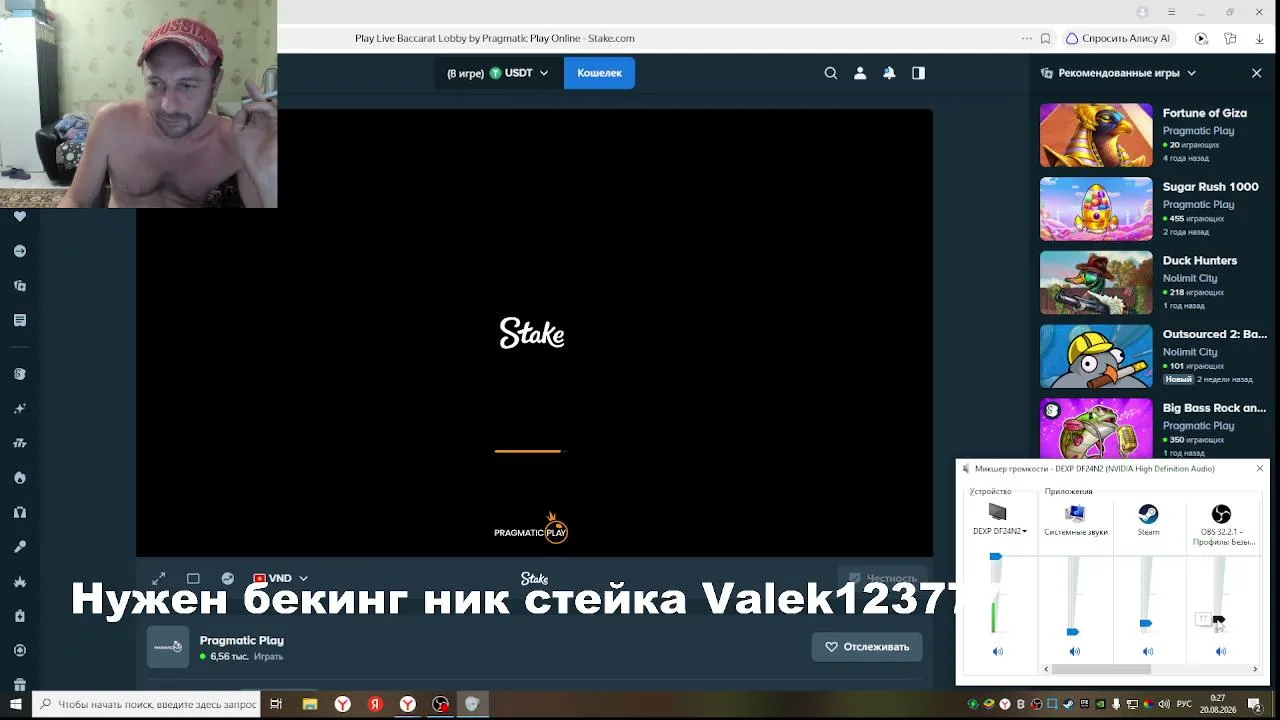Click the Steam icon in system tray
The image size is (1280, 720).
pyautogui.click(x=1069, y=704)
